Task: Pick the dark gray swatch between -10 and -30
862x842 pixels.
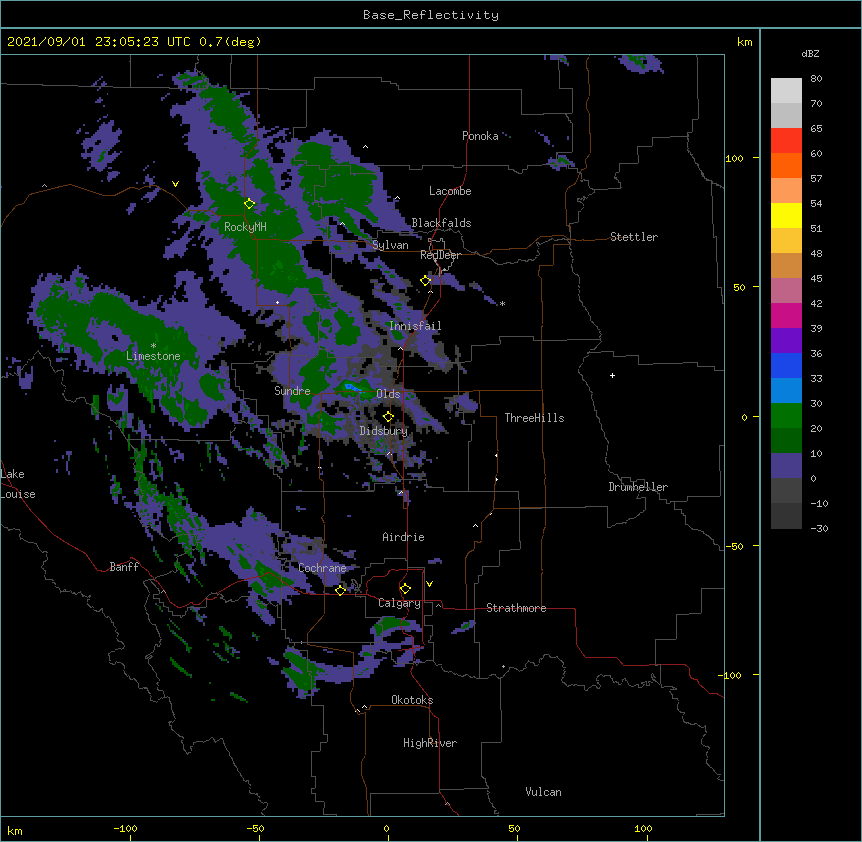Action: click(x=786, y=516)
